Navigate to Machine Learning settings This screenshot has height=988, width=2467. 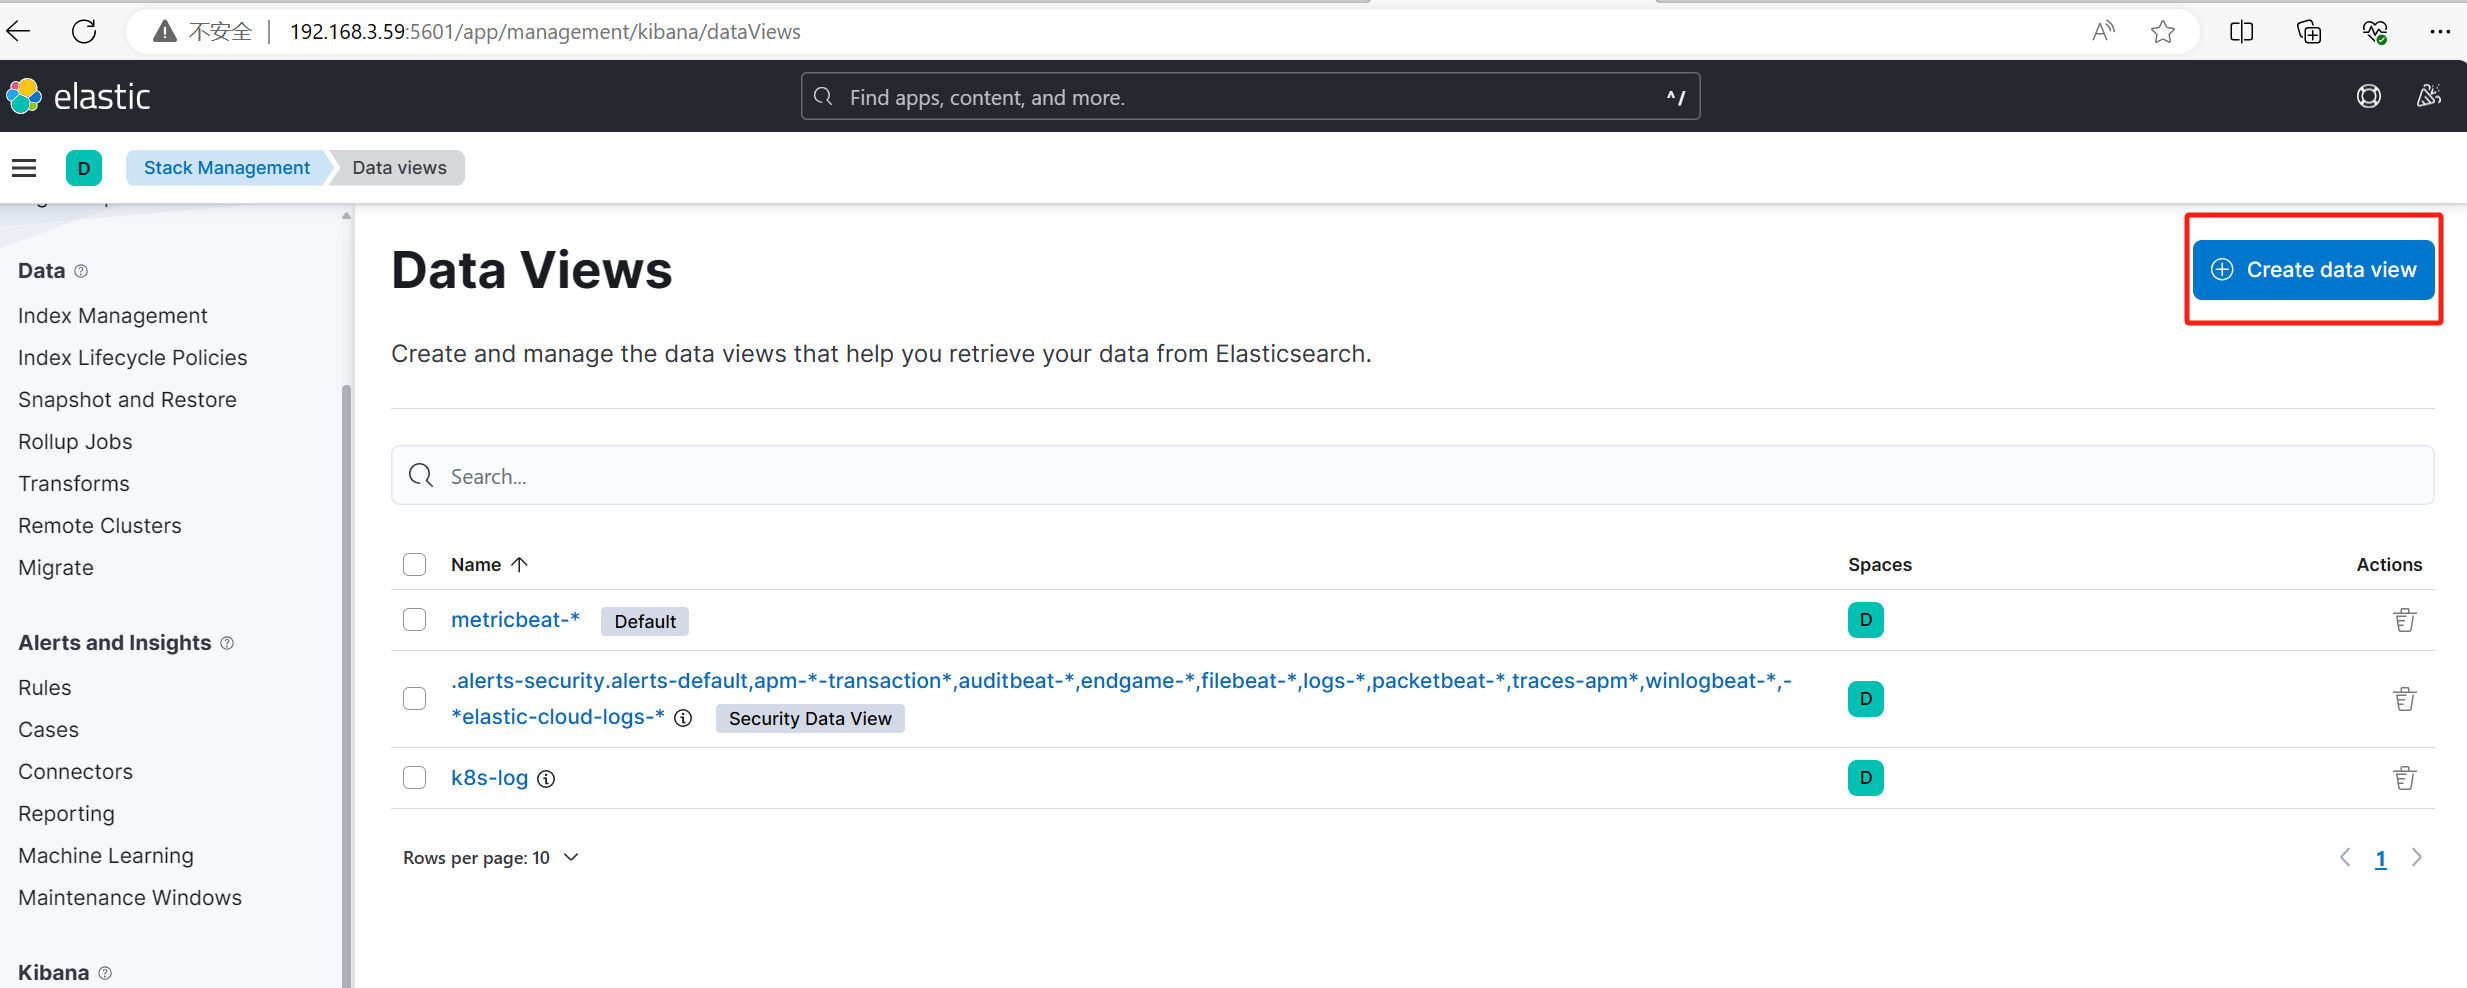coord(106,856)
